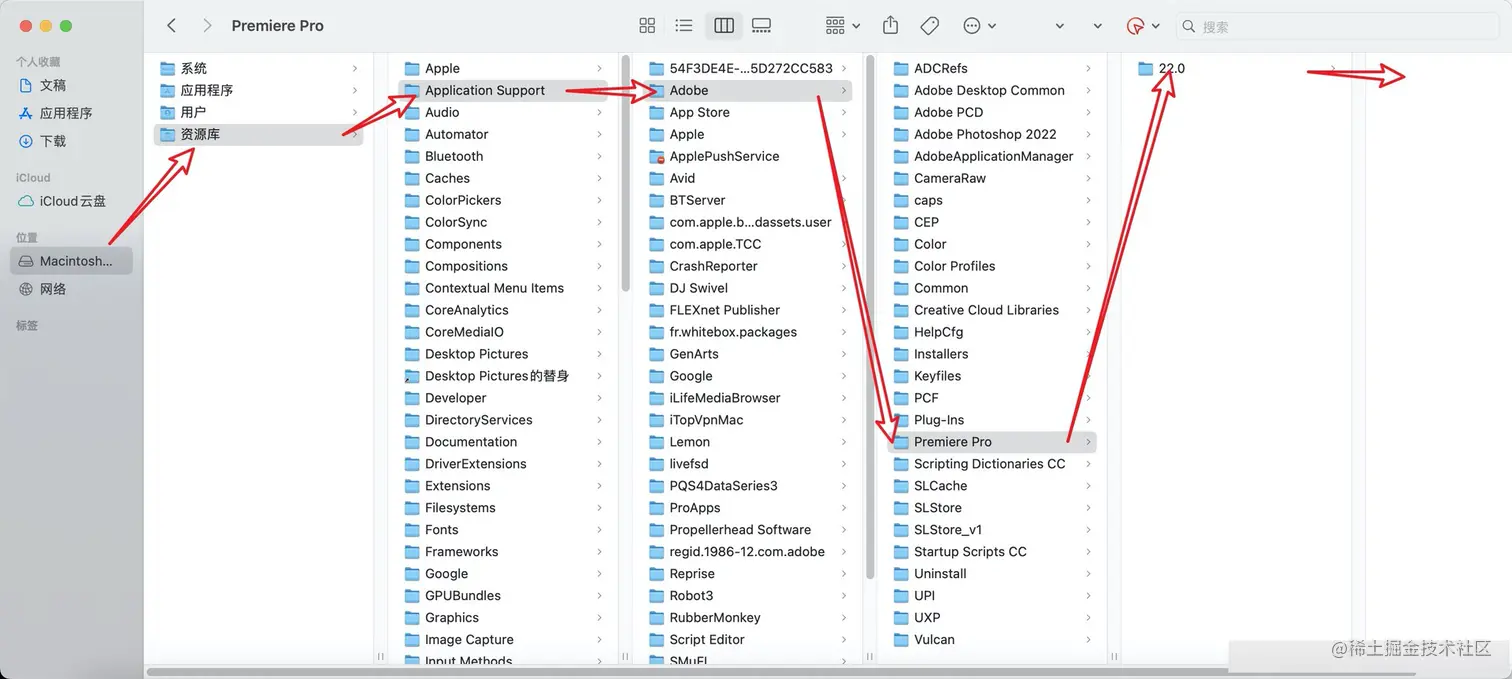Click the Adobe Photoshop 2022 folder icon
This screenshot has height=679, width=1512.
900,134
